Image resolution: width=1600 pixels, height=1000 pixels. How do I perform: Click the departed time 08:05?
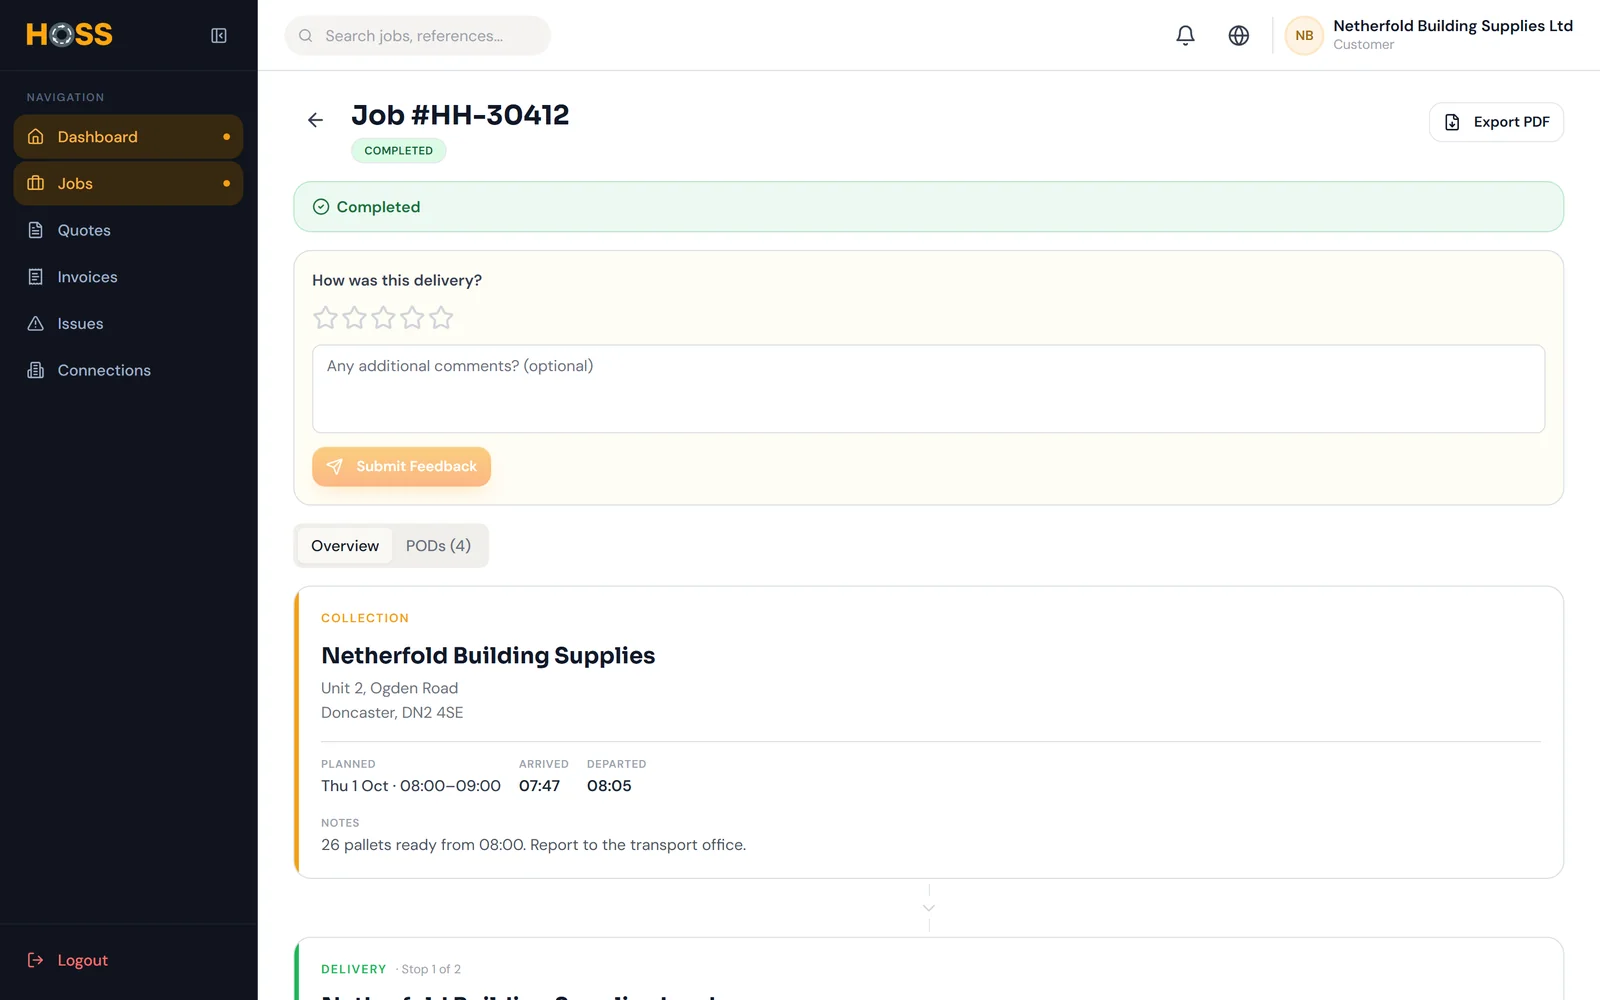tap(609, 786)
